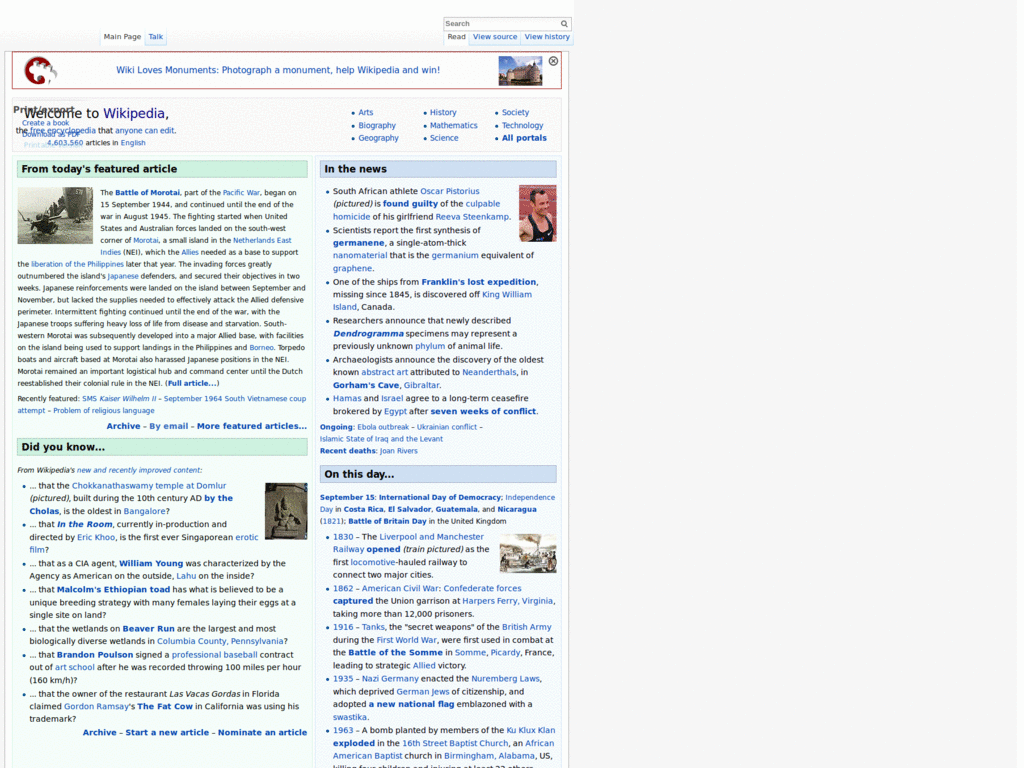Switch to the Talk tab
1024x768 pixels.
[x=155, y=37]
